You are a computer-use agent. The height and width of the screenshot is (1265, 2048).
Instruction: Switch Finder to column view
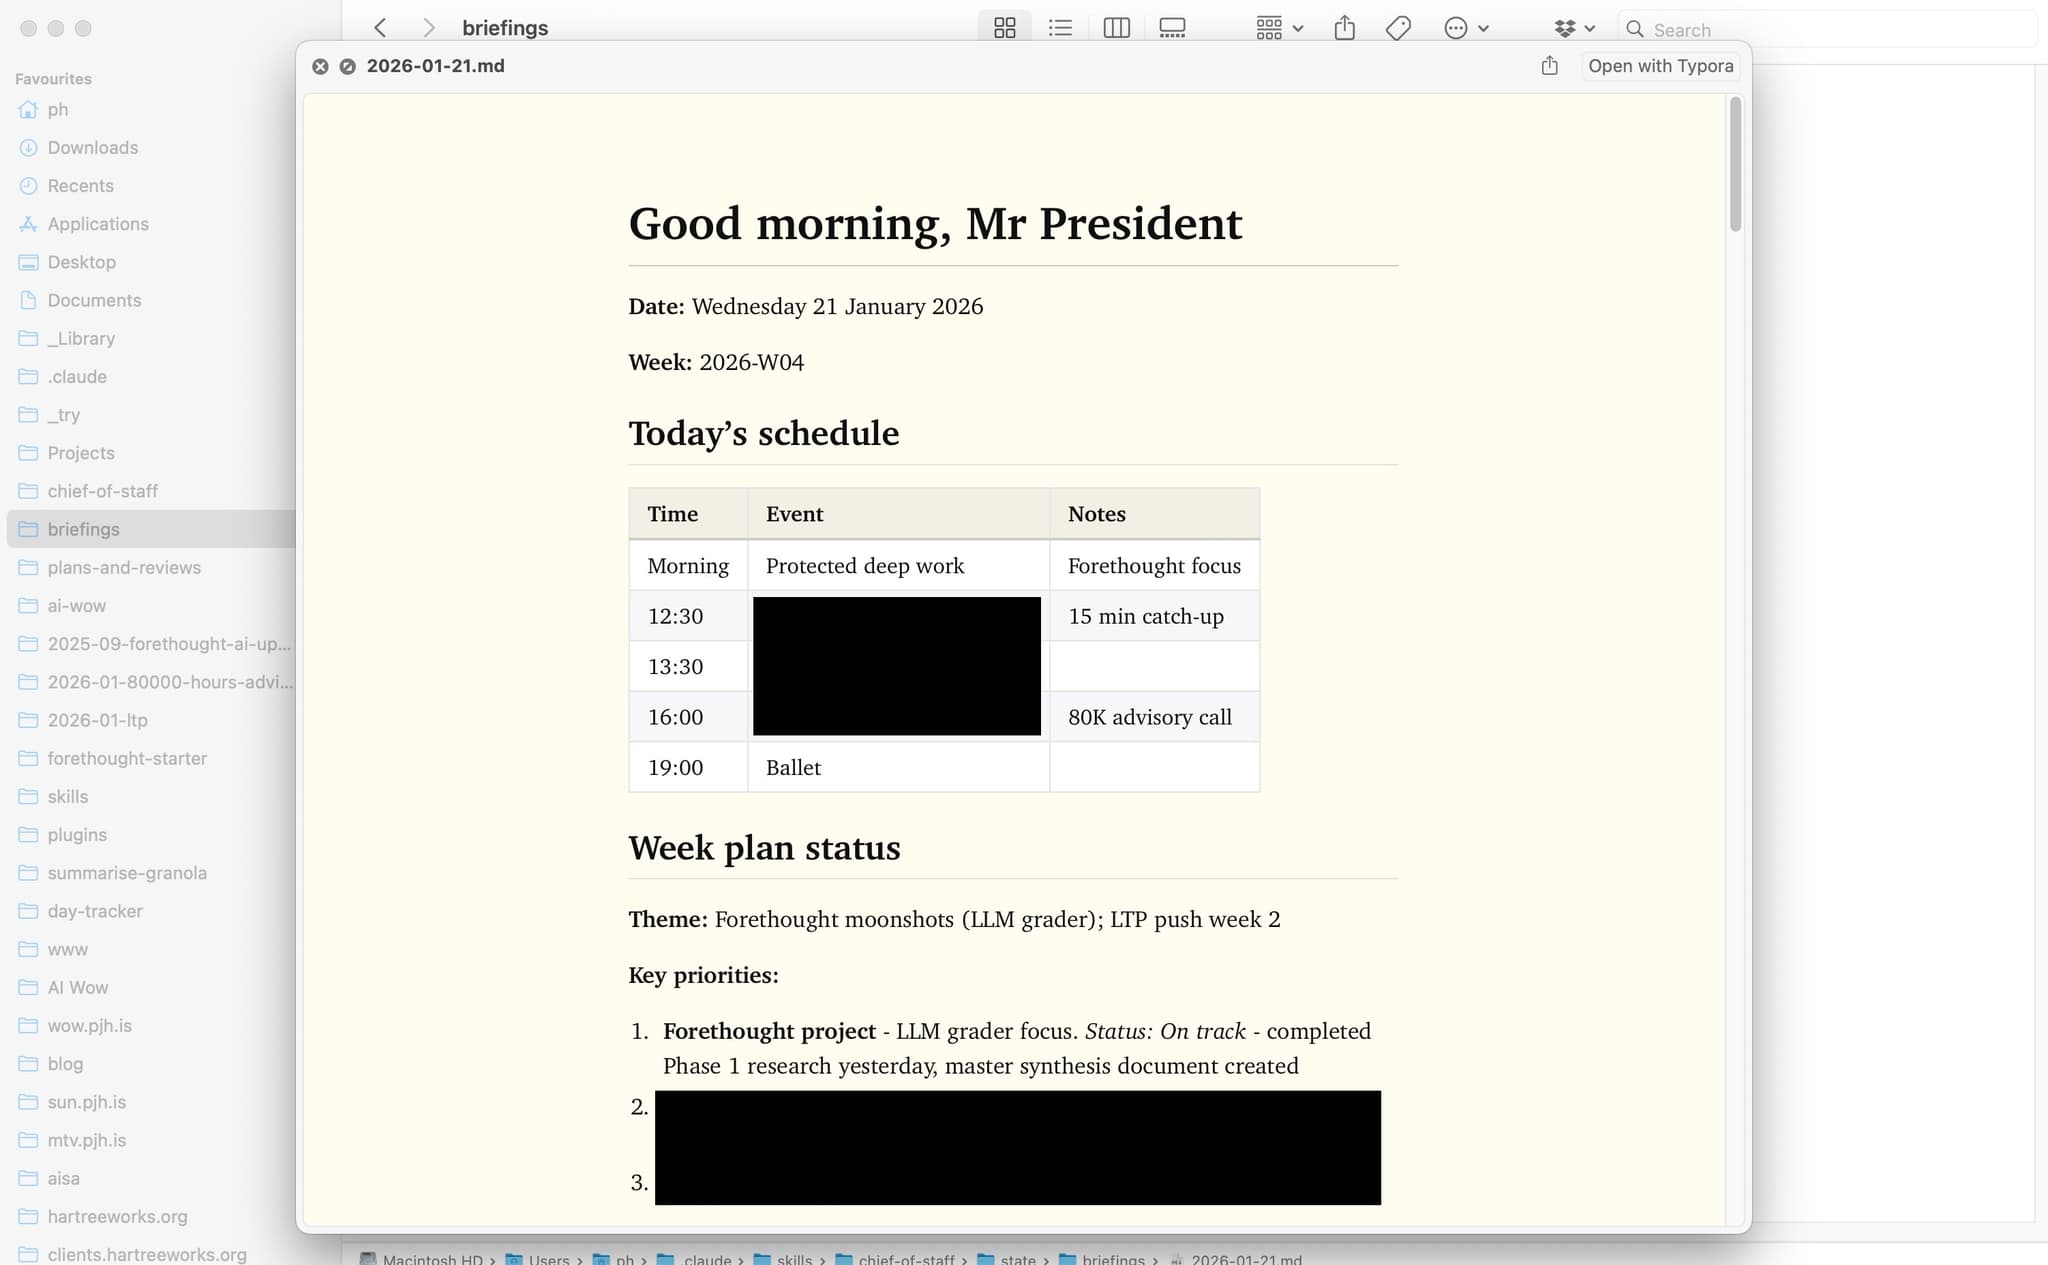tap(1115, 27)
